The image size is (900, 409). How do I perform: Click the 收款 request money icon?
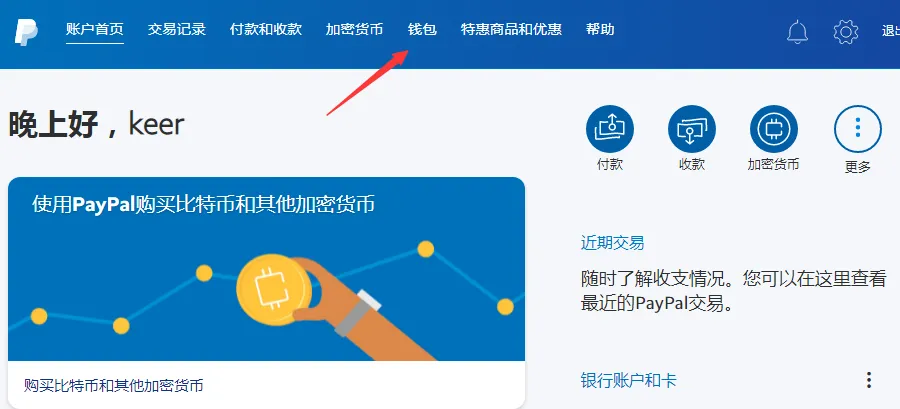692,129
